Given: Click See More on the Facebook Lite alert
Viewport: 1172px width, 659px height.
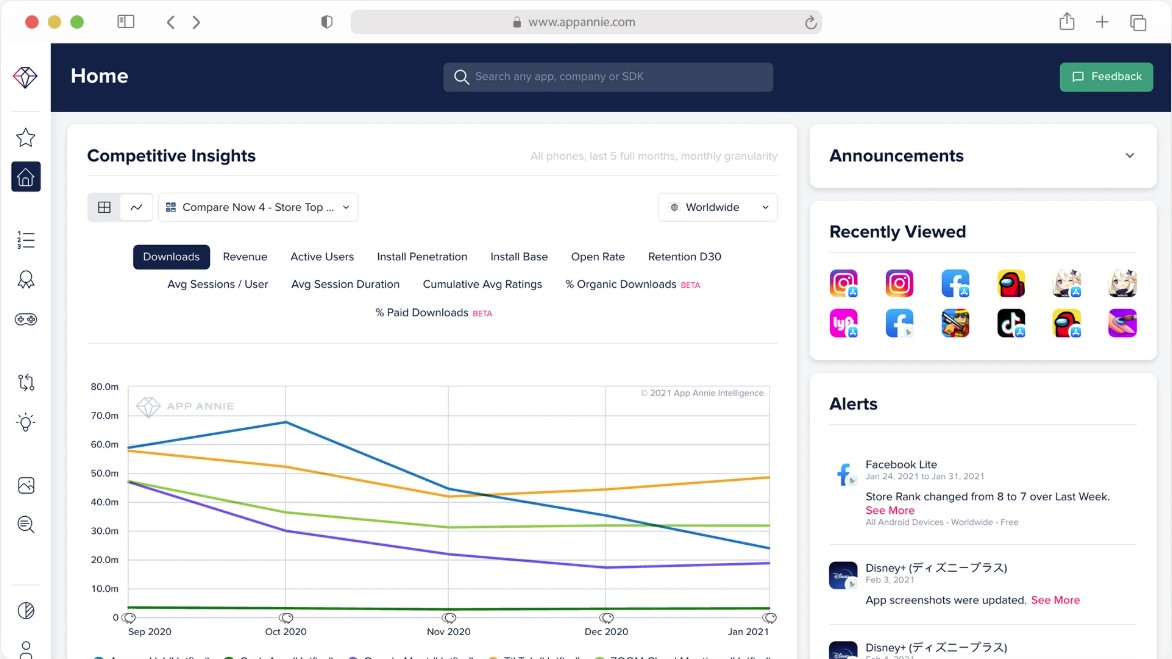Looking at the screenshot, I should [889, 510].
